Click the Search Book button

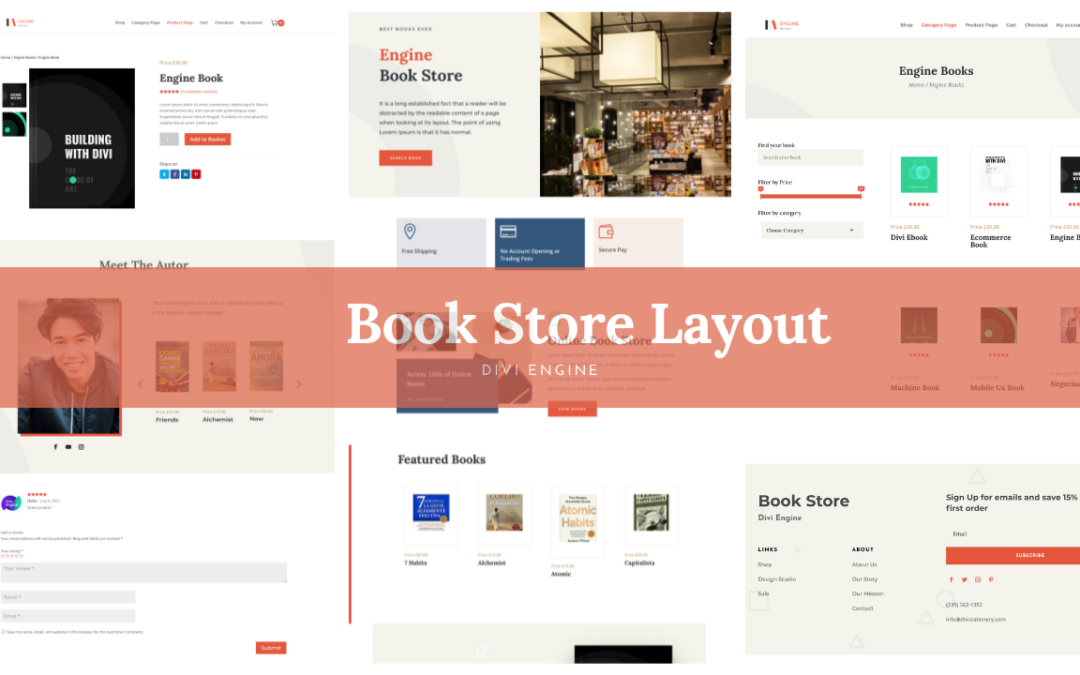point(406,158)
